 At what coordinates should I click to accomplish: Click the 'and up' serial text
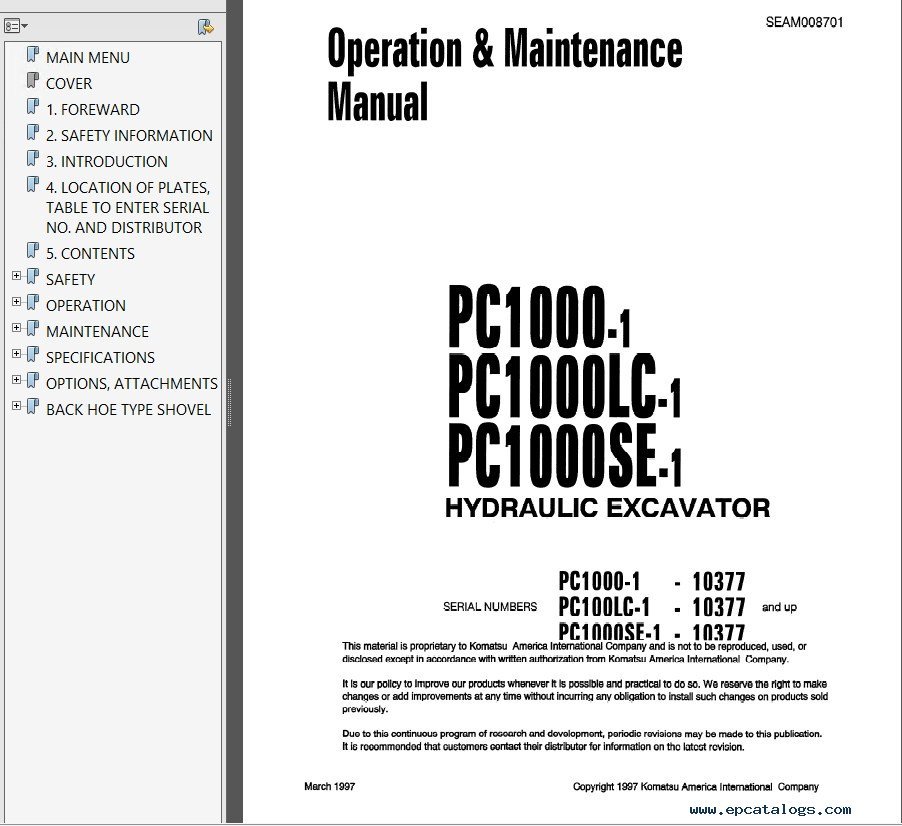click(779, 607)
